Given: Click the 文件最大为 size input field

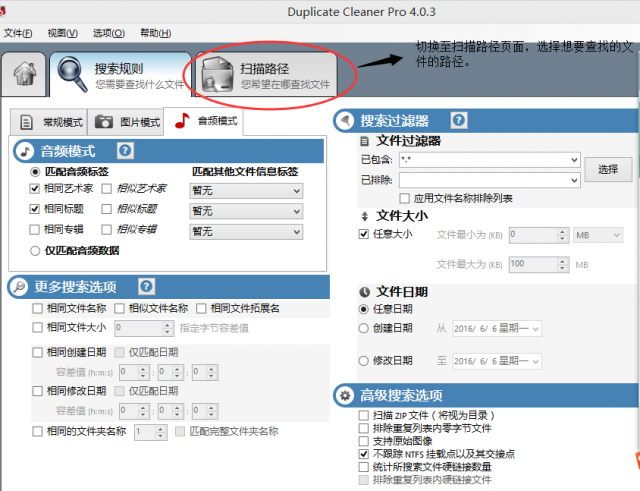Looking at the screenshot, I should [x=539, y=264].
